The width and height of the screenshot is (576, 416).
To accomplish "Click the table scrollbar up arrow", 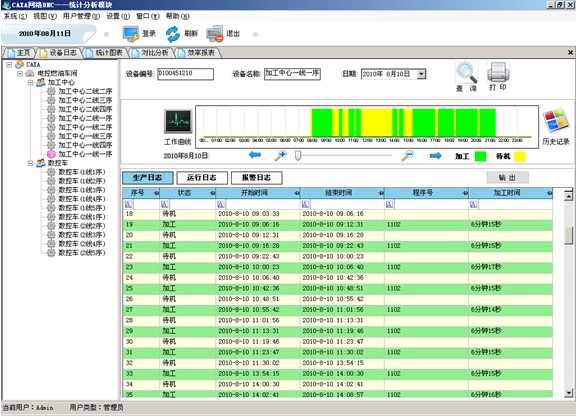I will click(568, 196).
